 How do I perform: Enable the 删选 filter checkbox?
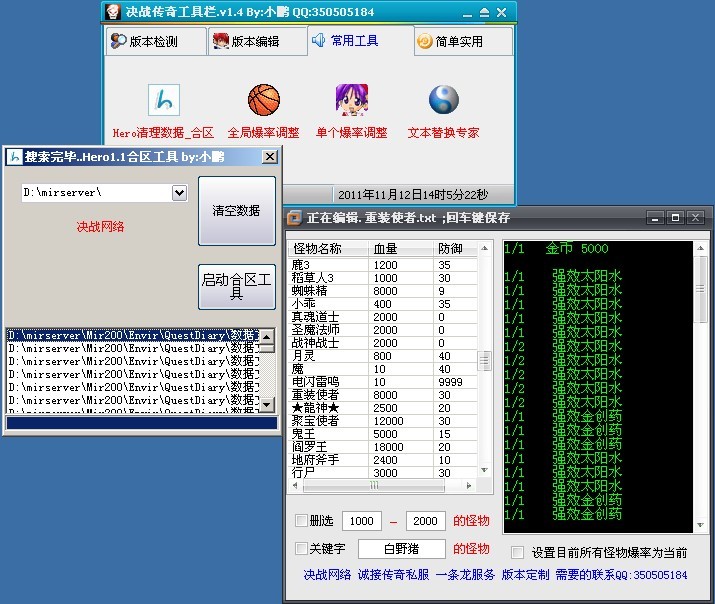(x=302, y=521)
